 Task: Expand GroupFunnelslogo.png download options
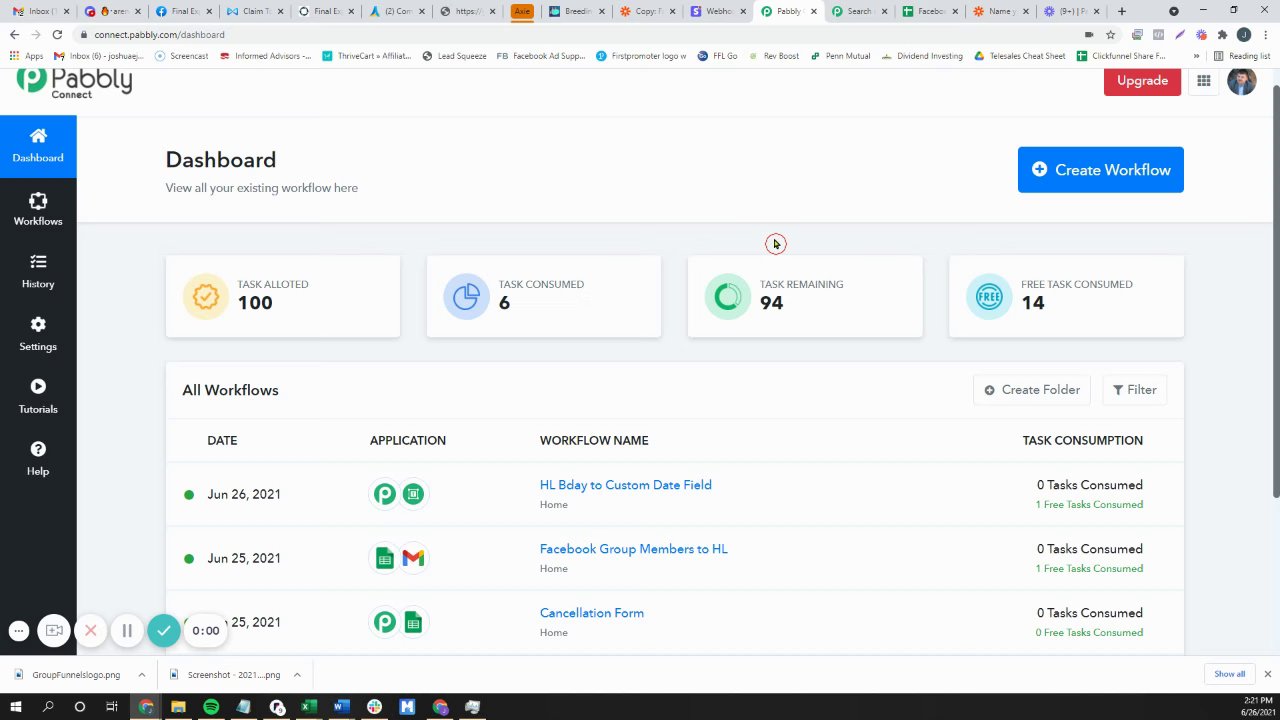coord(142,675)
